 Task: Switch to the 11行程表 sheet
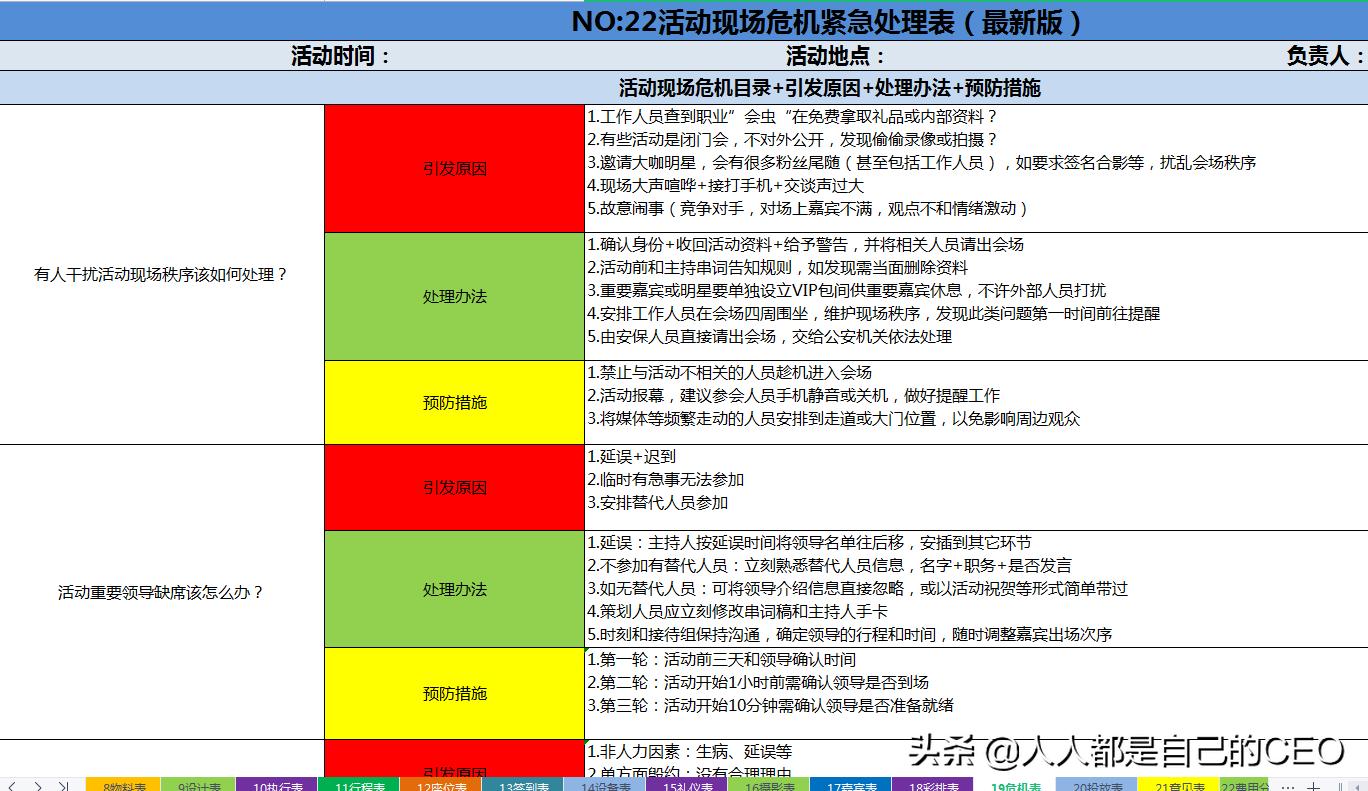[x=358, y=787]
